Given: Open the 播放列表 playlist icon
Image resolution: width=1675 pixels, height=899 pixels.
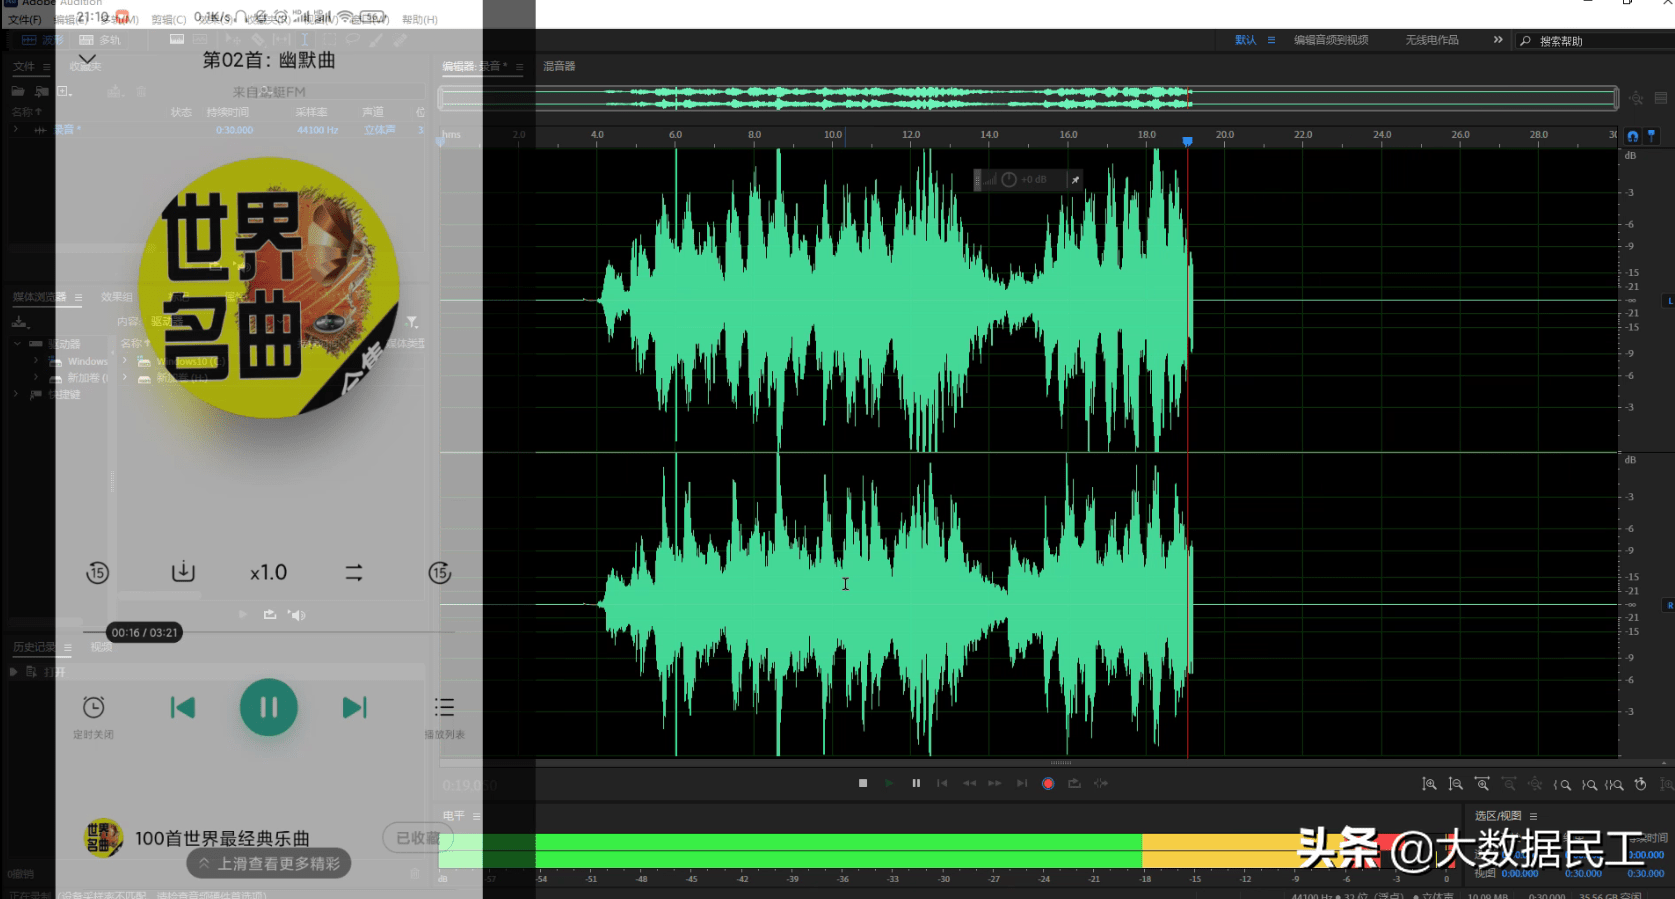Looking at the screenshot, I should click(x=444, y=716).
